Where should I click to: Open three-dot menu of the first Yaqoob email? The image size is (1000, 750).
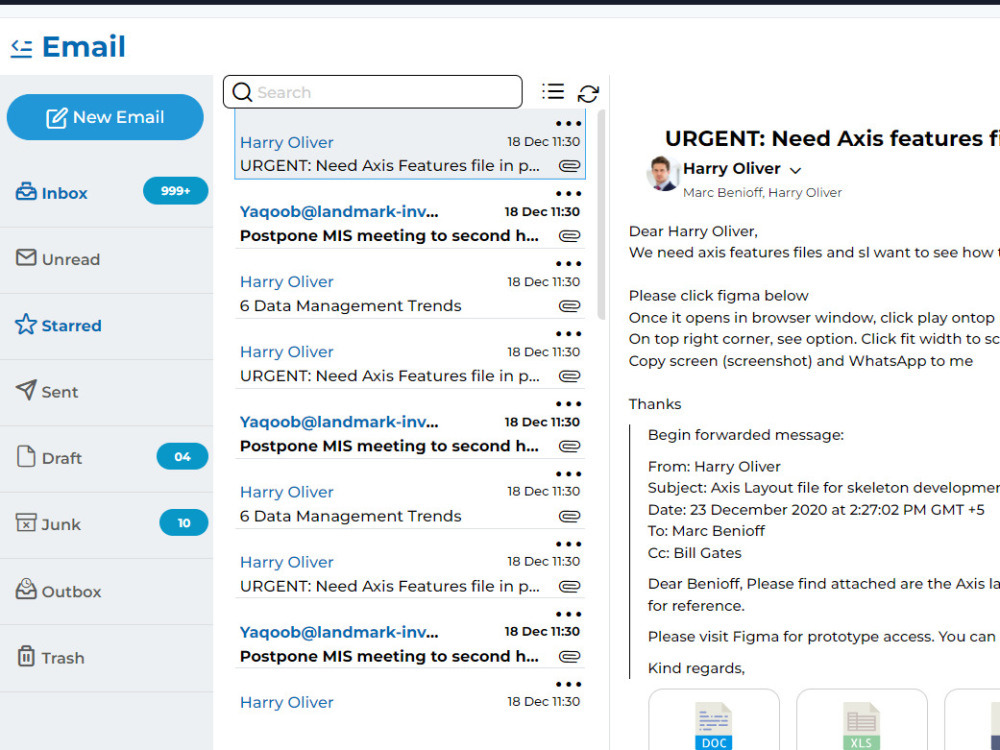[x=568, y=194]
